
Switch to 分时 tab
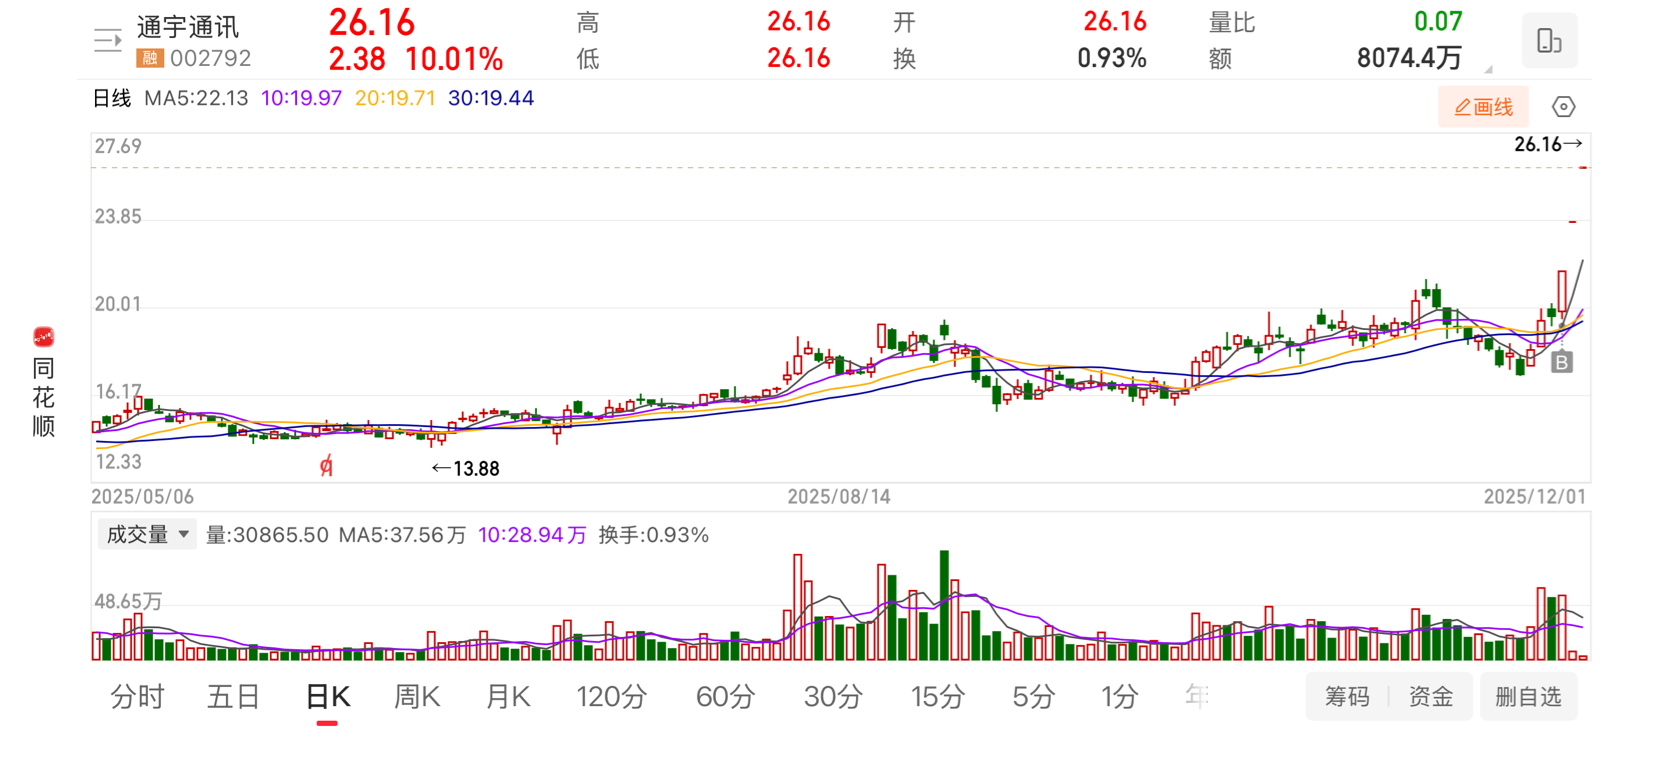point(137,697)
